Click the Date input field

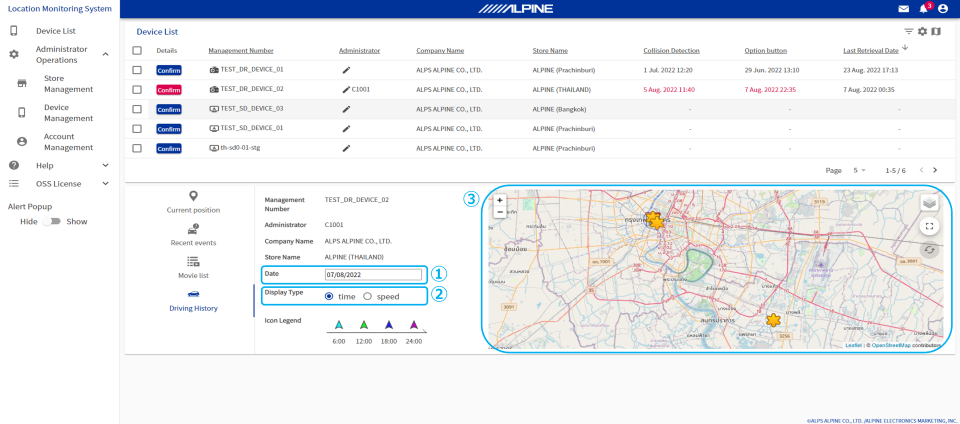click(x=373, y=275)
